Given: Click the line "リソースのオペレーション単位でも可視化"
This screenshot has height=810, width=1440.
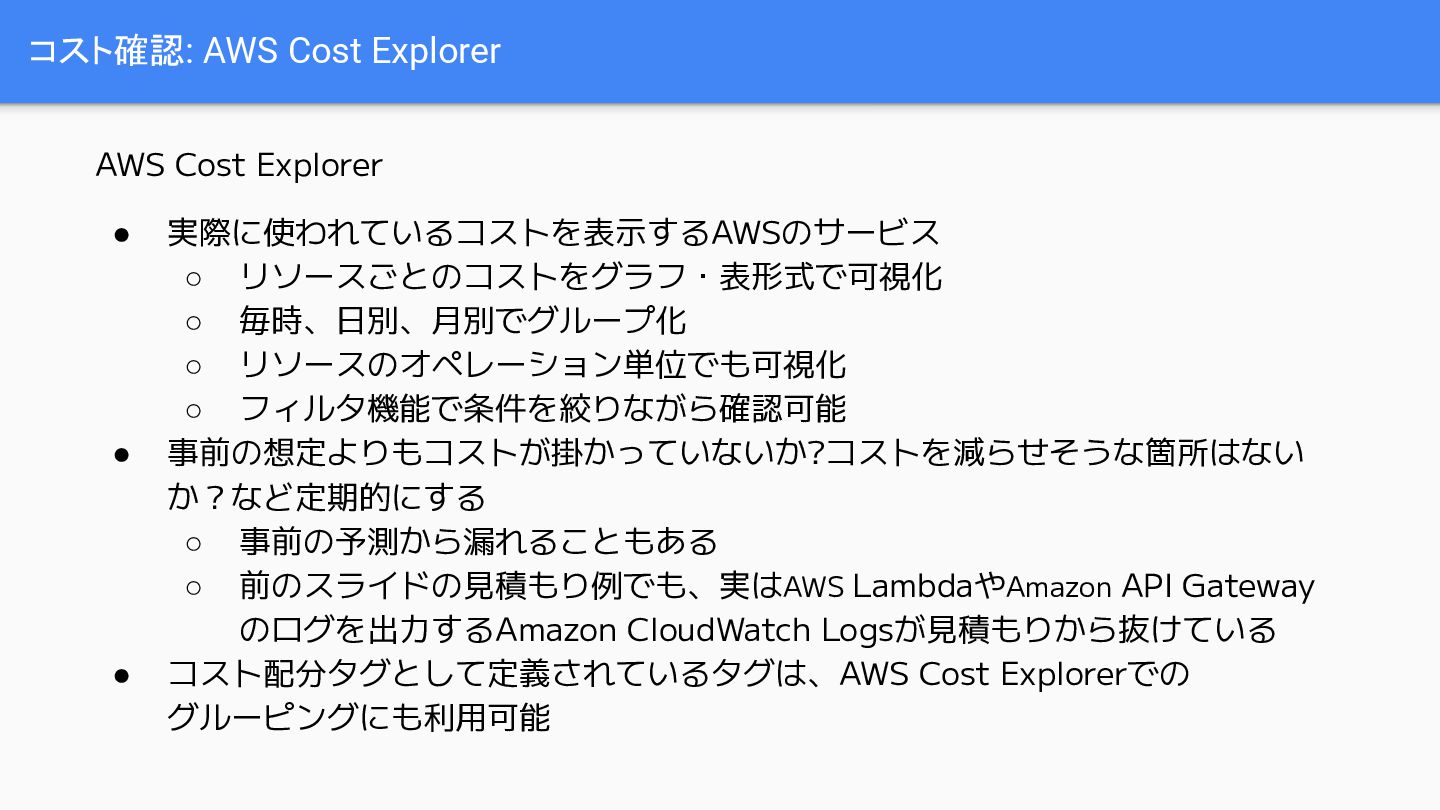Looking at the screenshot, I should pyautogui.click(x=543, y=365).
